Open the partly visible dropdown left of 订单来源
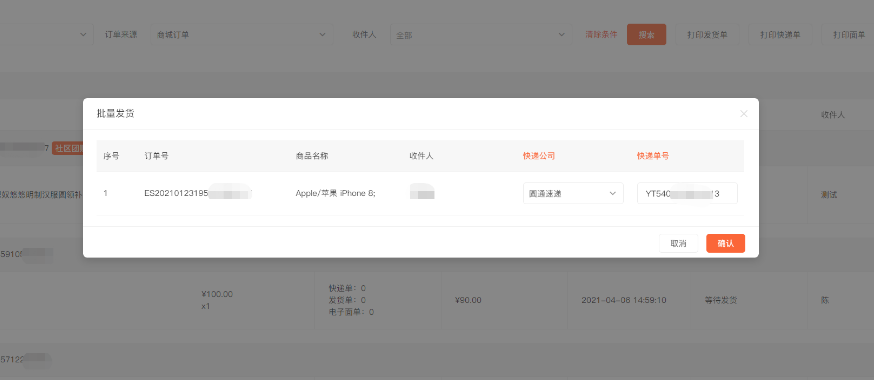874x380 pixels. tap(46, 35)
